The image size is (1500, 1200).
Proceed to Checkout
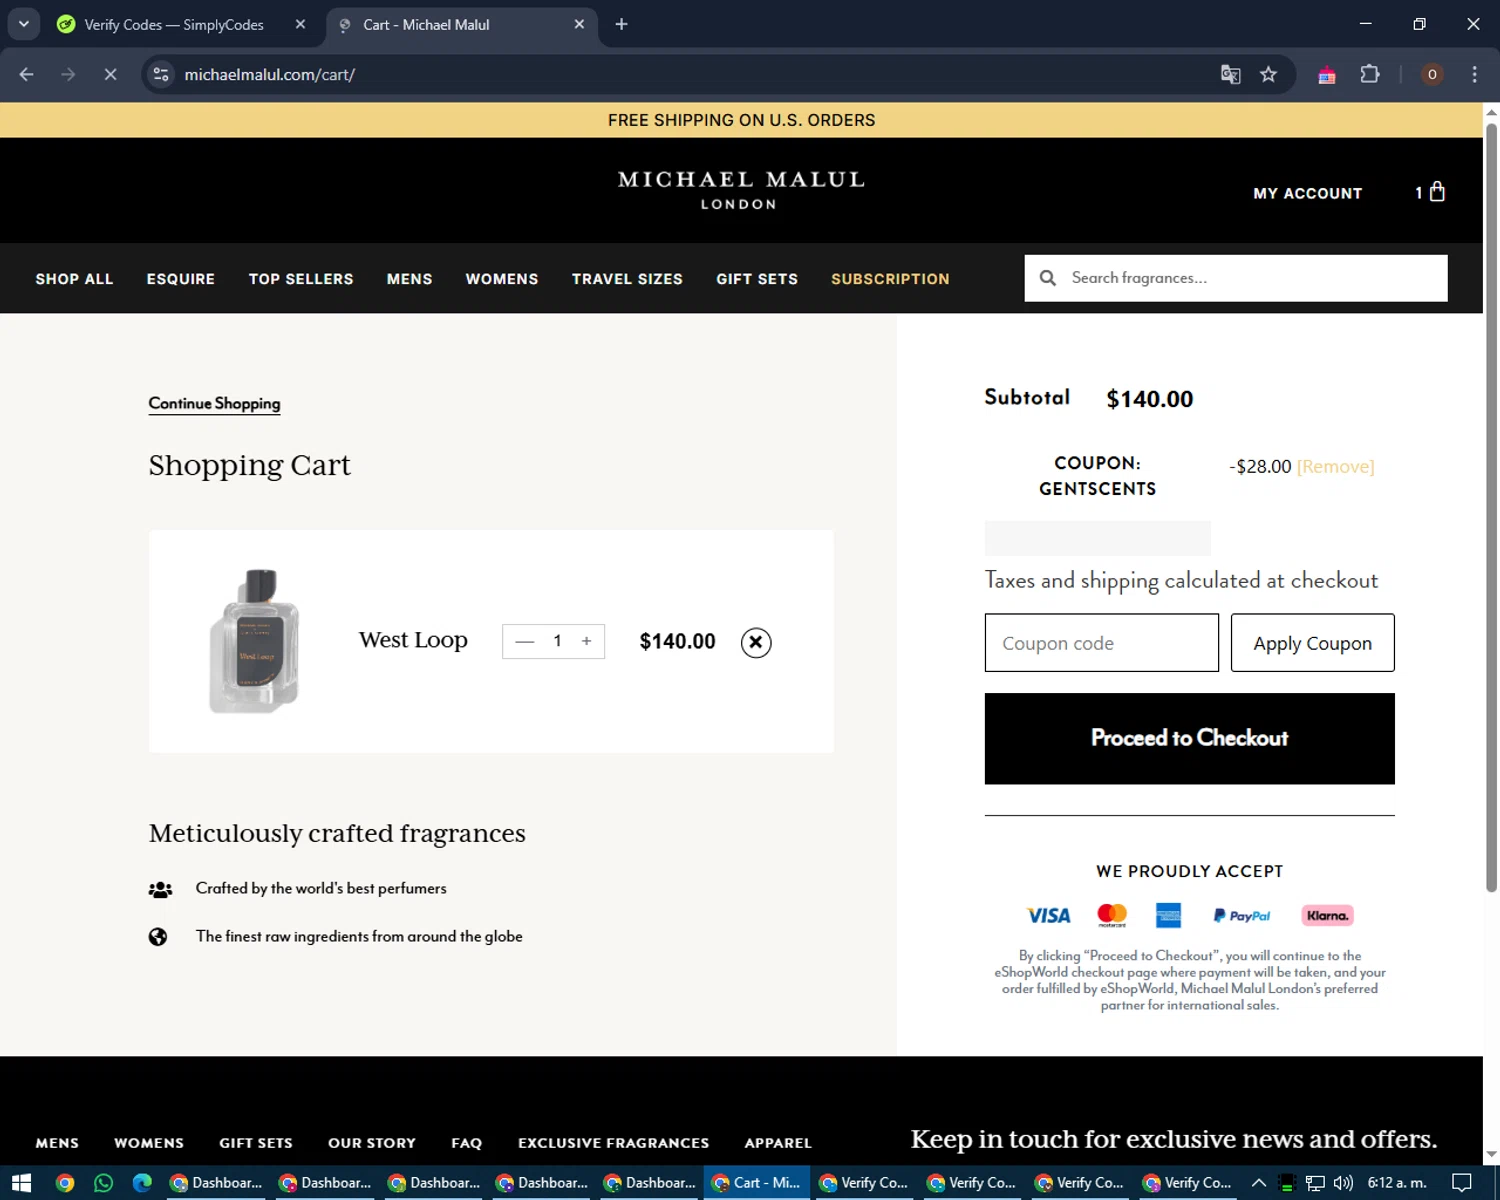(1189, 738)
